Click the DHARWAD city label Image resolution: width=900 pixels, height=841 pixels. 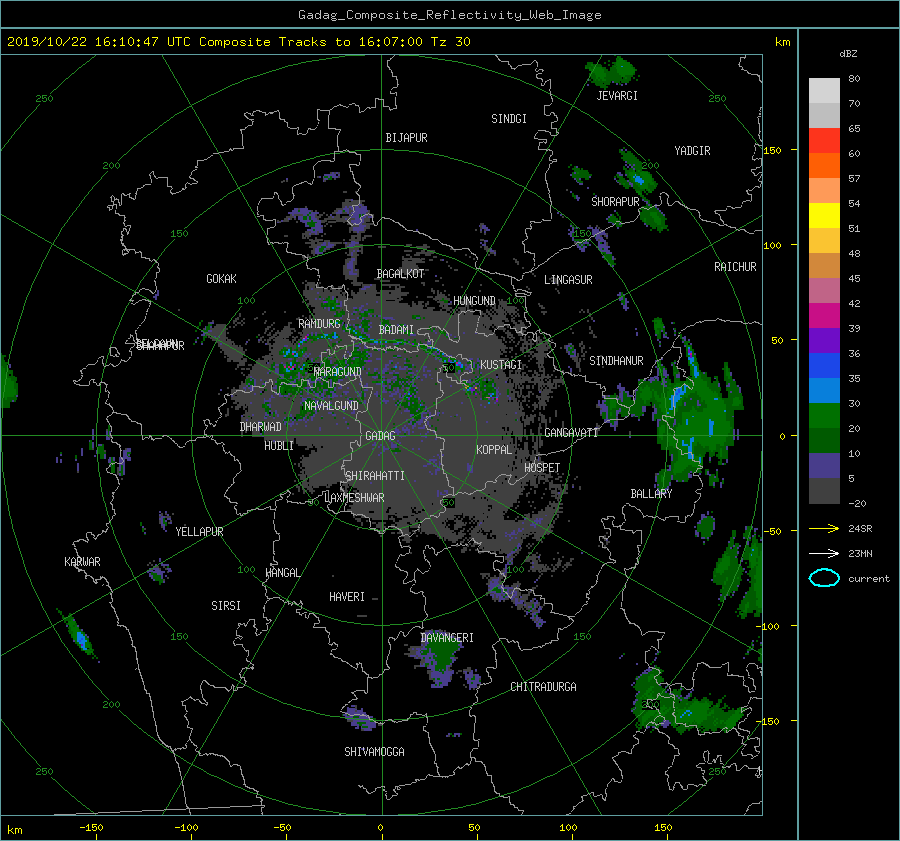point(261,427)
